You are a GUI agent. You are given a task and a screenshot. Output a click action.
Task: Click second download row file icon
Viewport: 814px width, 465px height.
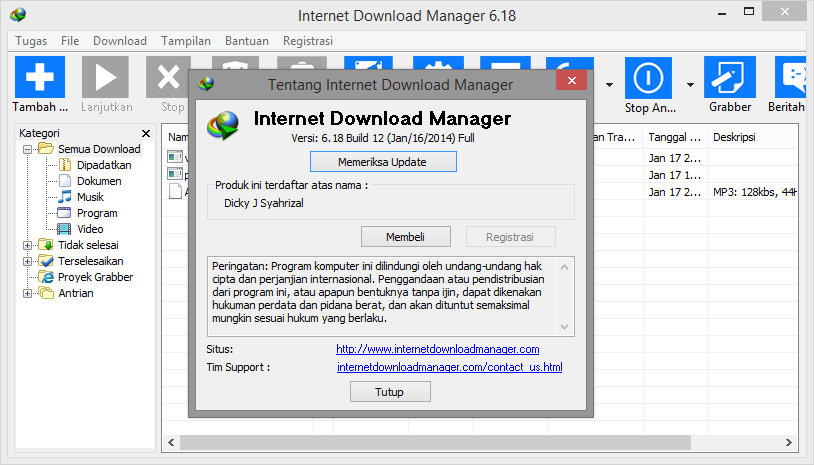click(x=175, y=173)
